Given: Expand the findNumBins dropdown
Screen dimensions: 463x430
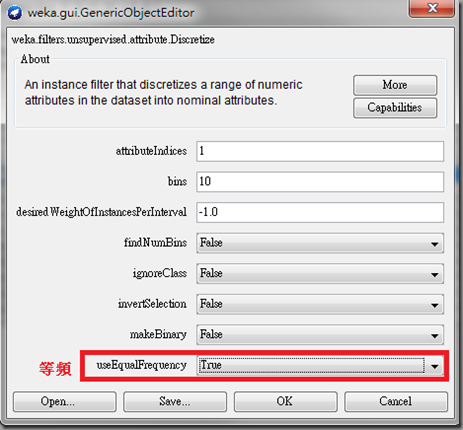Looking at the screenshot, I should point(320,243).
